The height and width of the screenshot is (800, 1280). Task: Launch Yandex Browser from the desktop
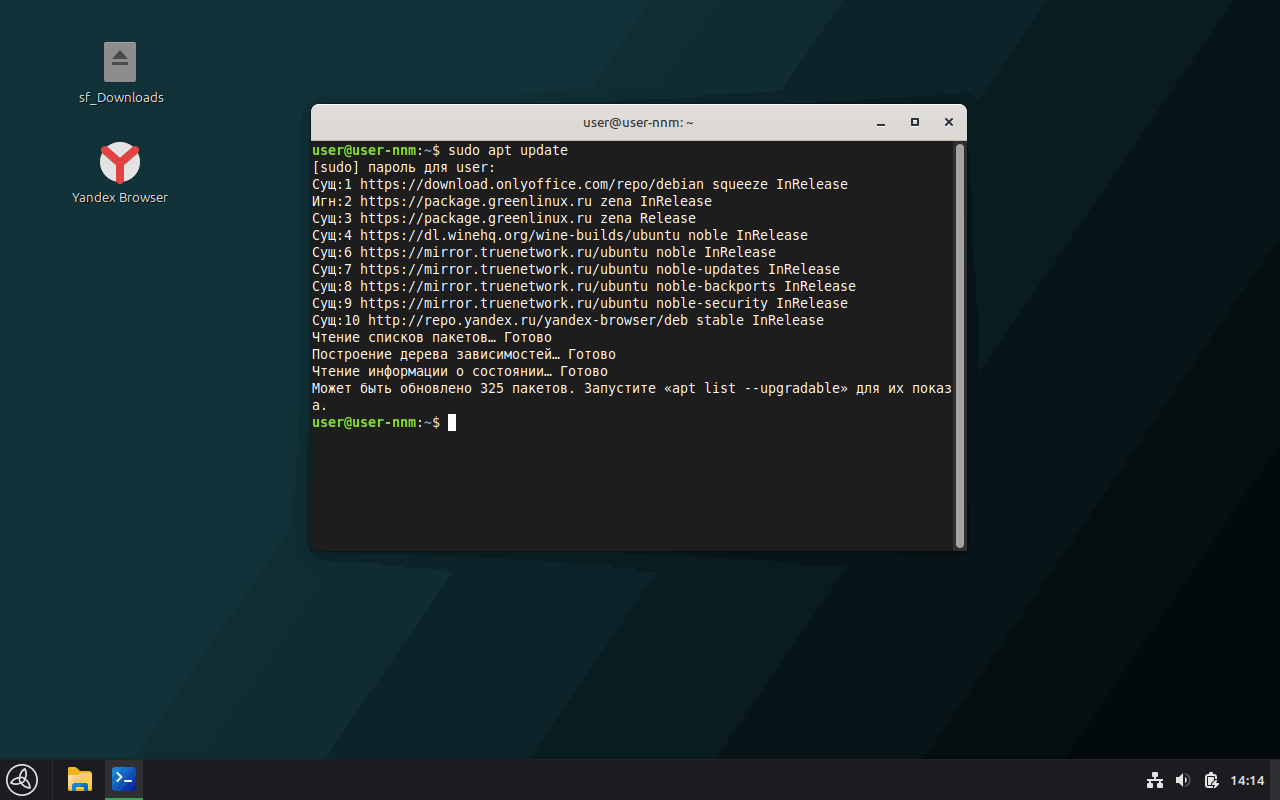tap(120, 163)
